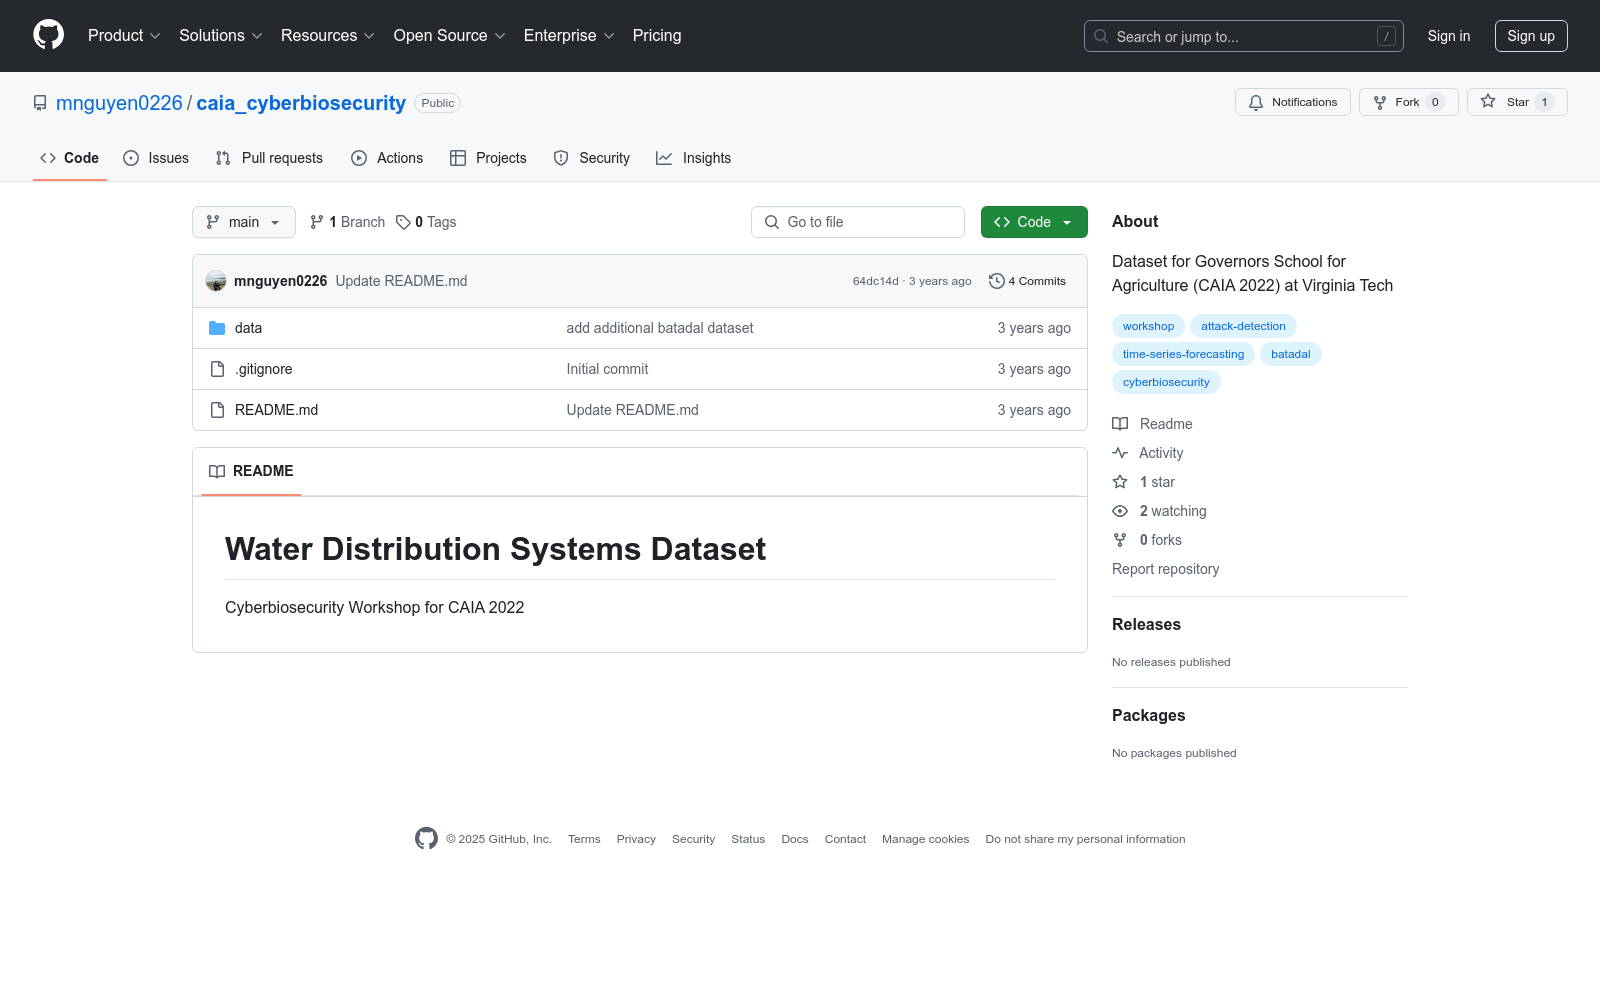
Task: Click the workshop topic tag
Action: pyautogui.click(x=1148, y=326)
